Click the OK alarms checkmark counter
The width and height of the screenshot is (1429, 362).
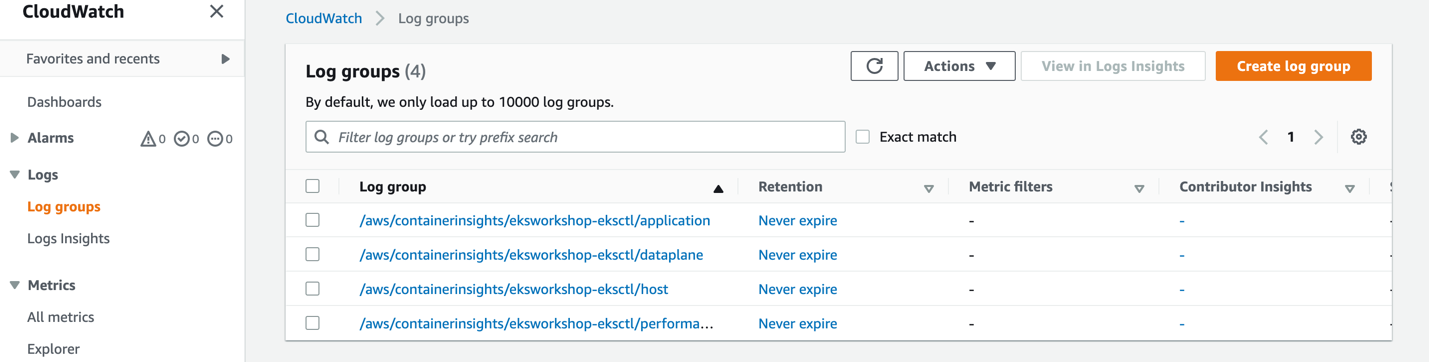[x=186, y=139]
